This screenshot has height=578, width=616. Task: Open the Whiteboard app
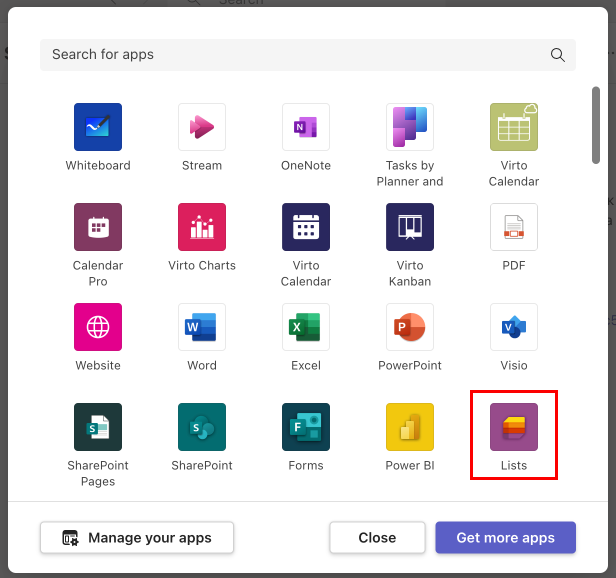pos(98,127)
